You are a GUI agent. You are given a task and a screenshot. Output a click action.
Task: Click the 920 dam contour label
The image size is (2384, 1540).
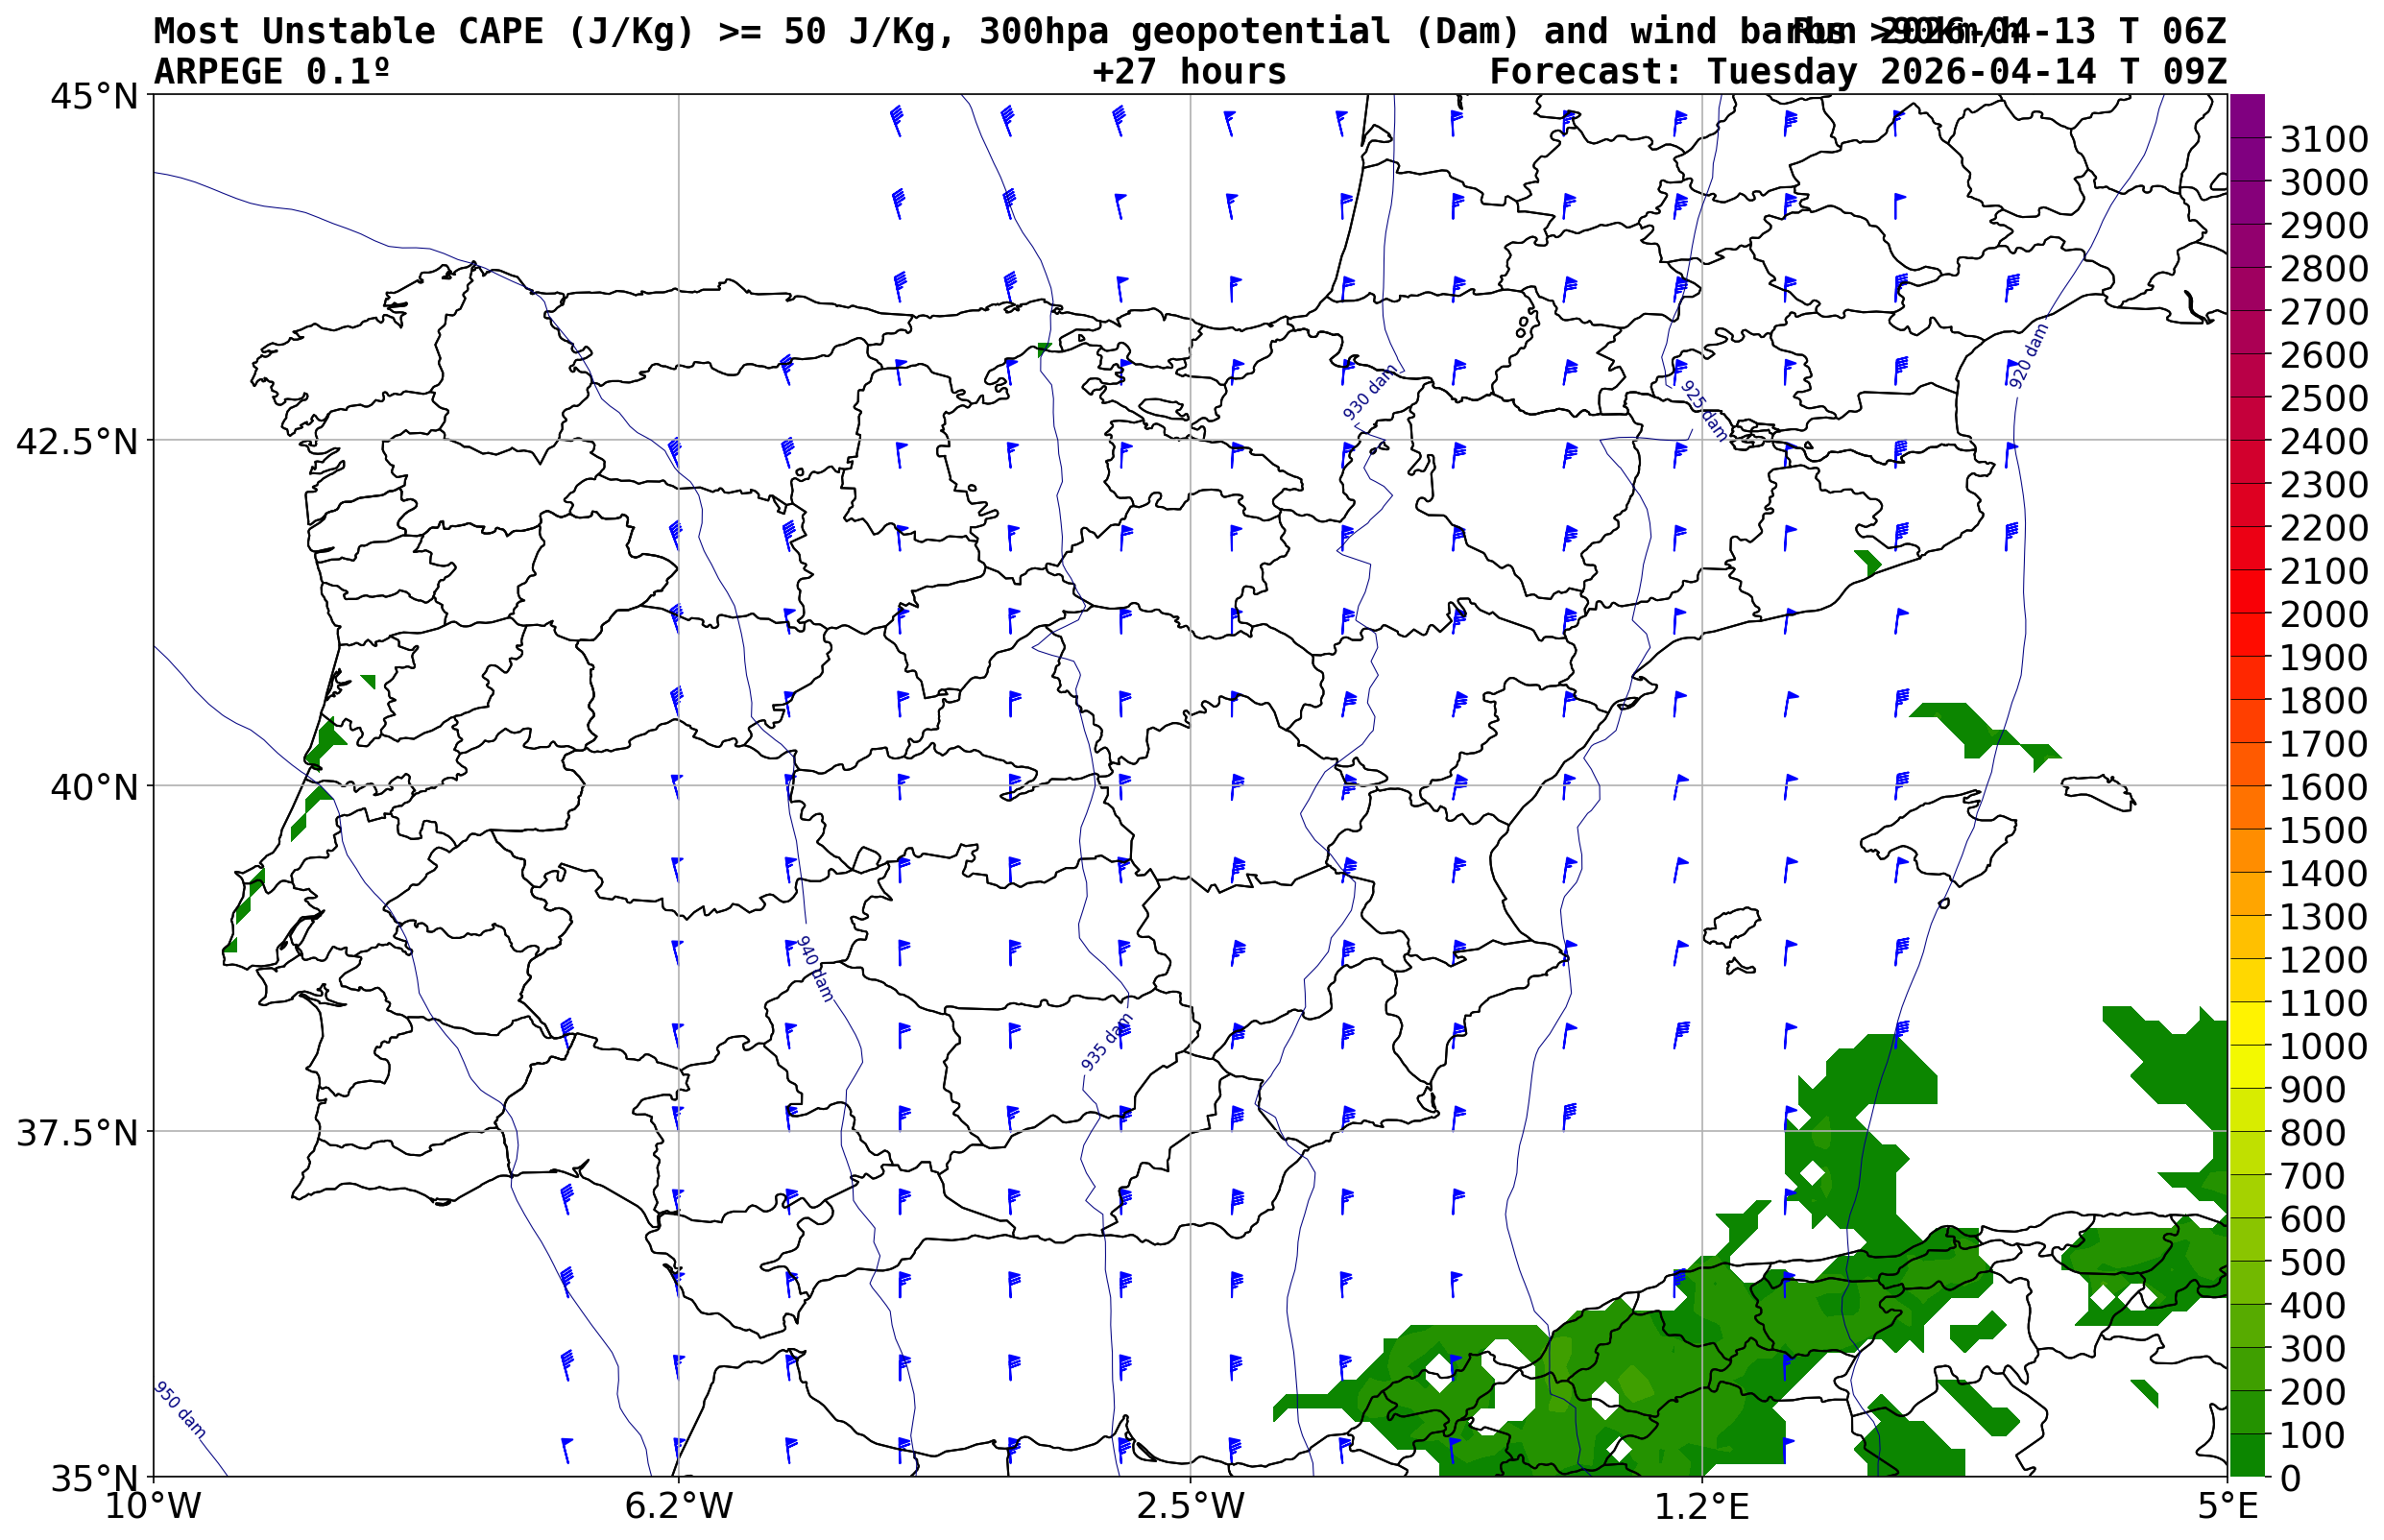pyautogui.click(x=2028, y=356)
